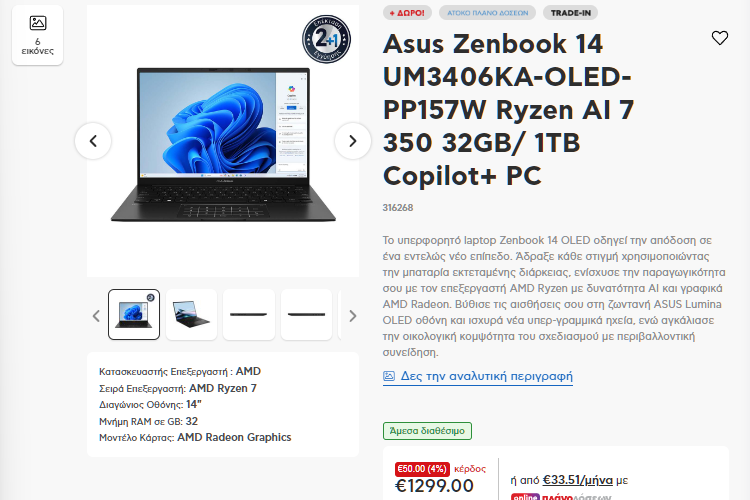Select fourth closed laptop thumbnail
The width and height of the screenshot is (750, 500).
point(307,314)
